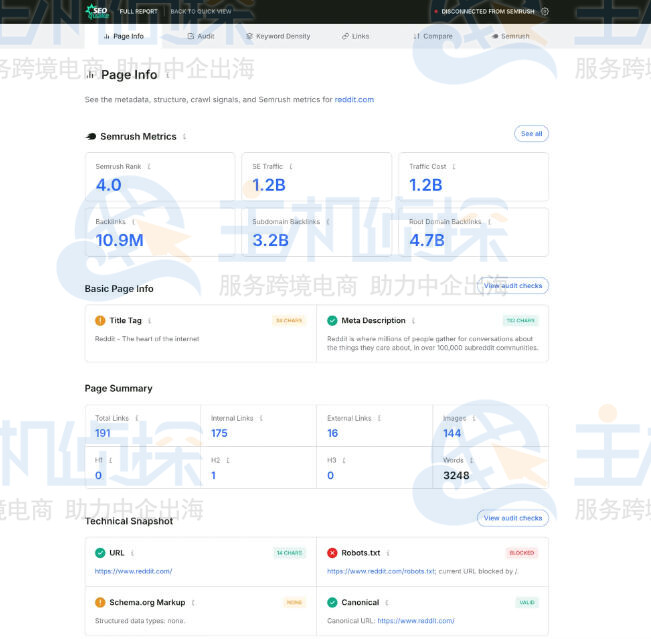Click the Images value 144
This screenshot has height=639, width=651.
[x=452, y=433]
